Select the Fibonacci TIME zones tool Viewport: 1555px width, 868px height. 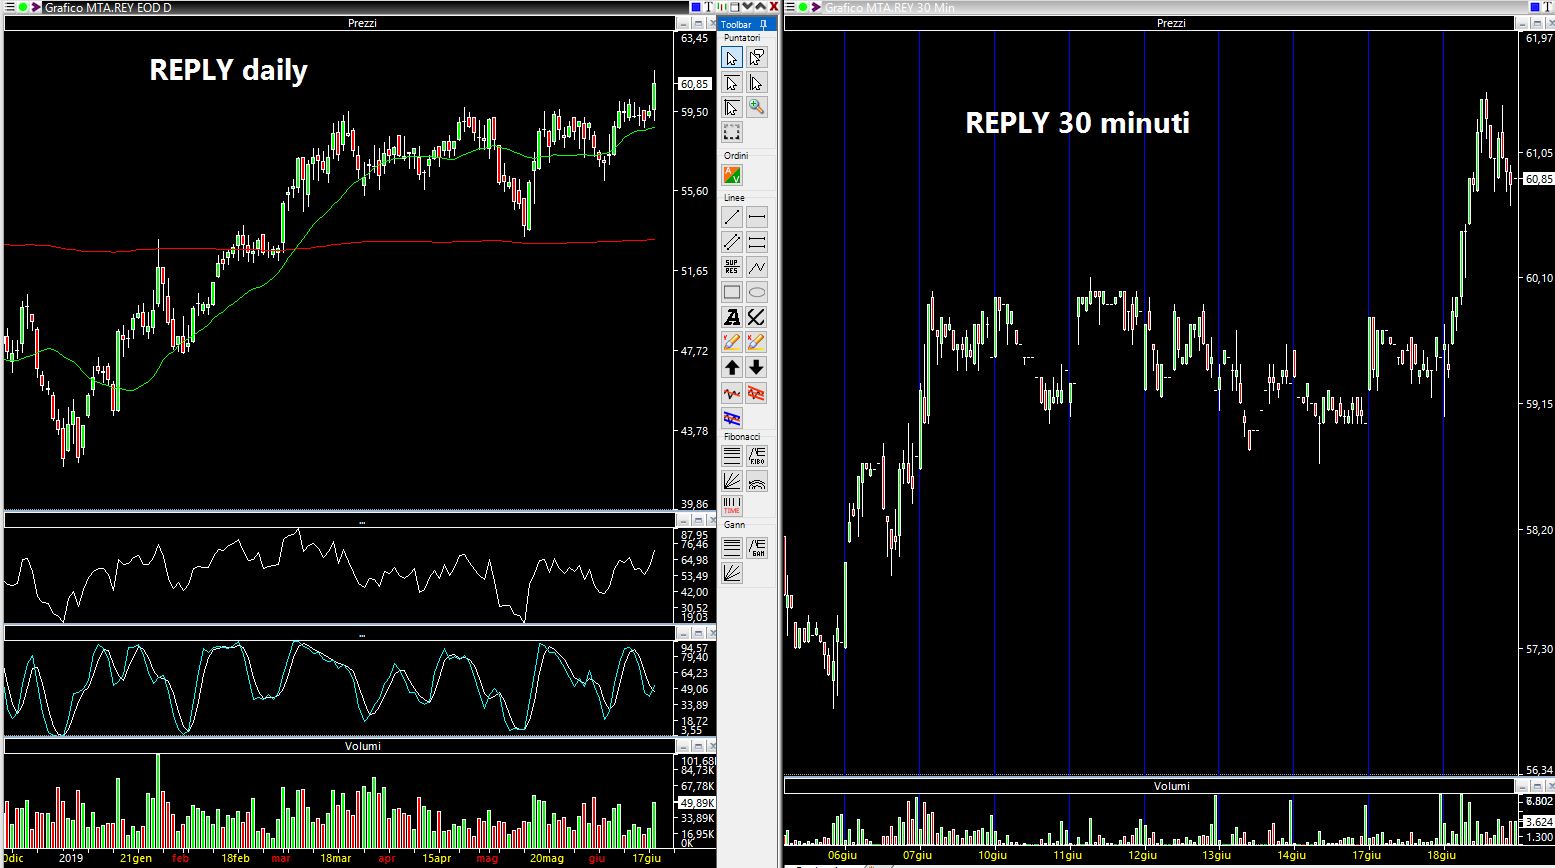(732, 506)
